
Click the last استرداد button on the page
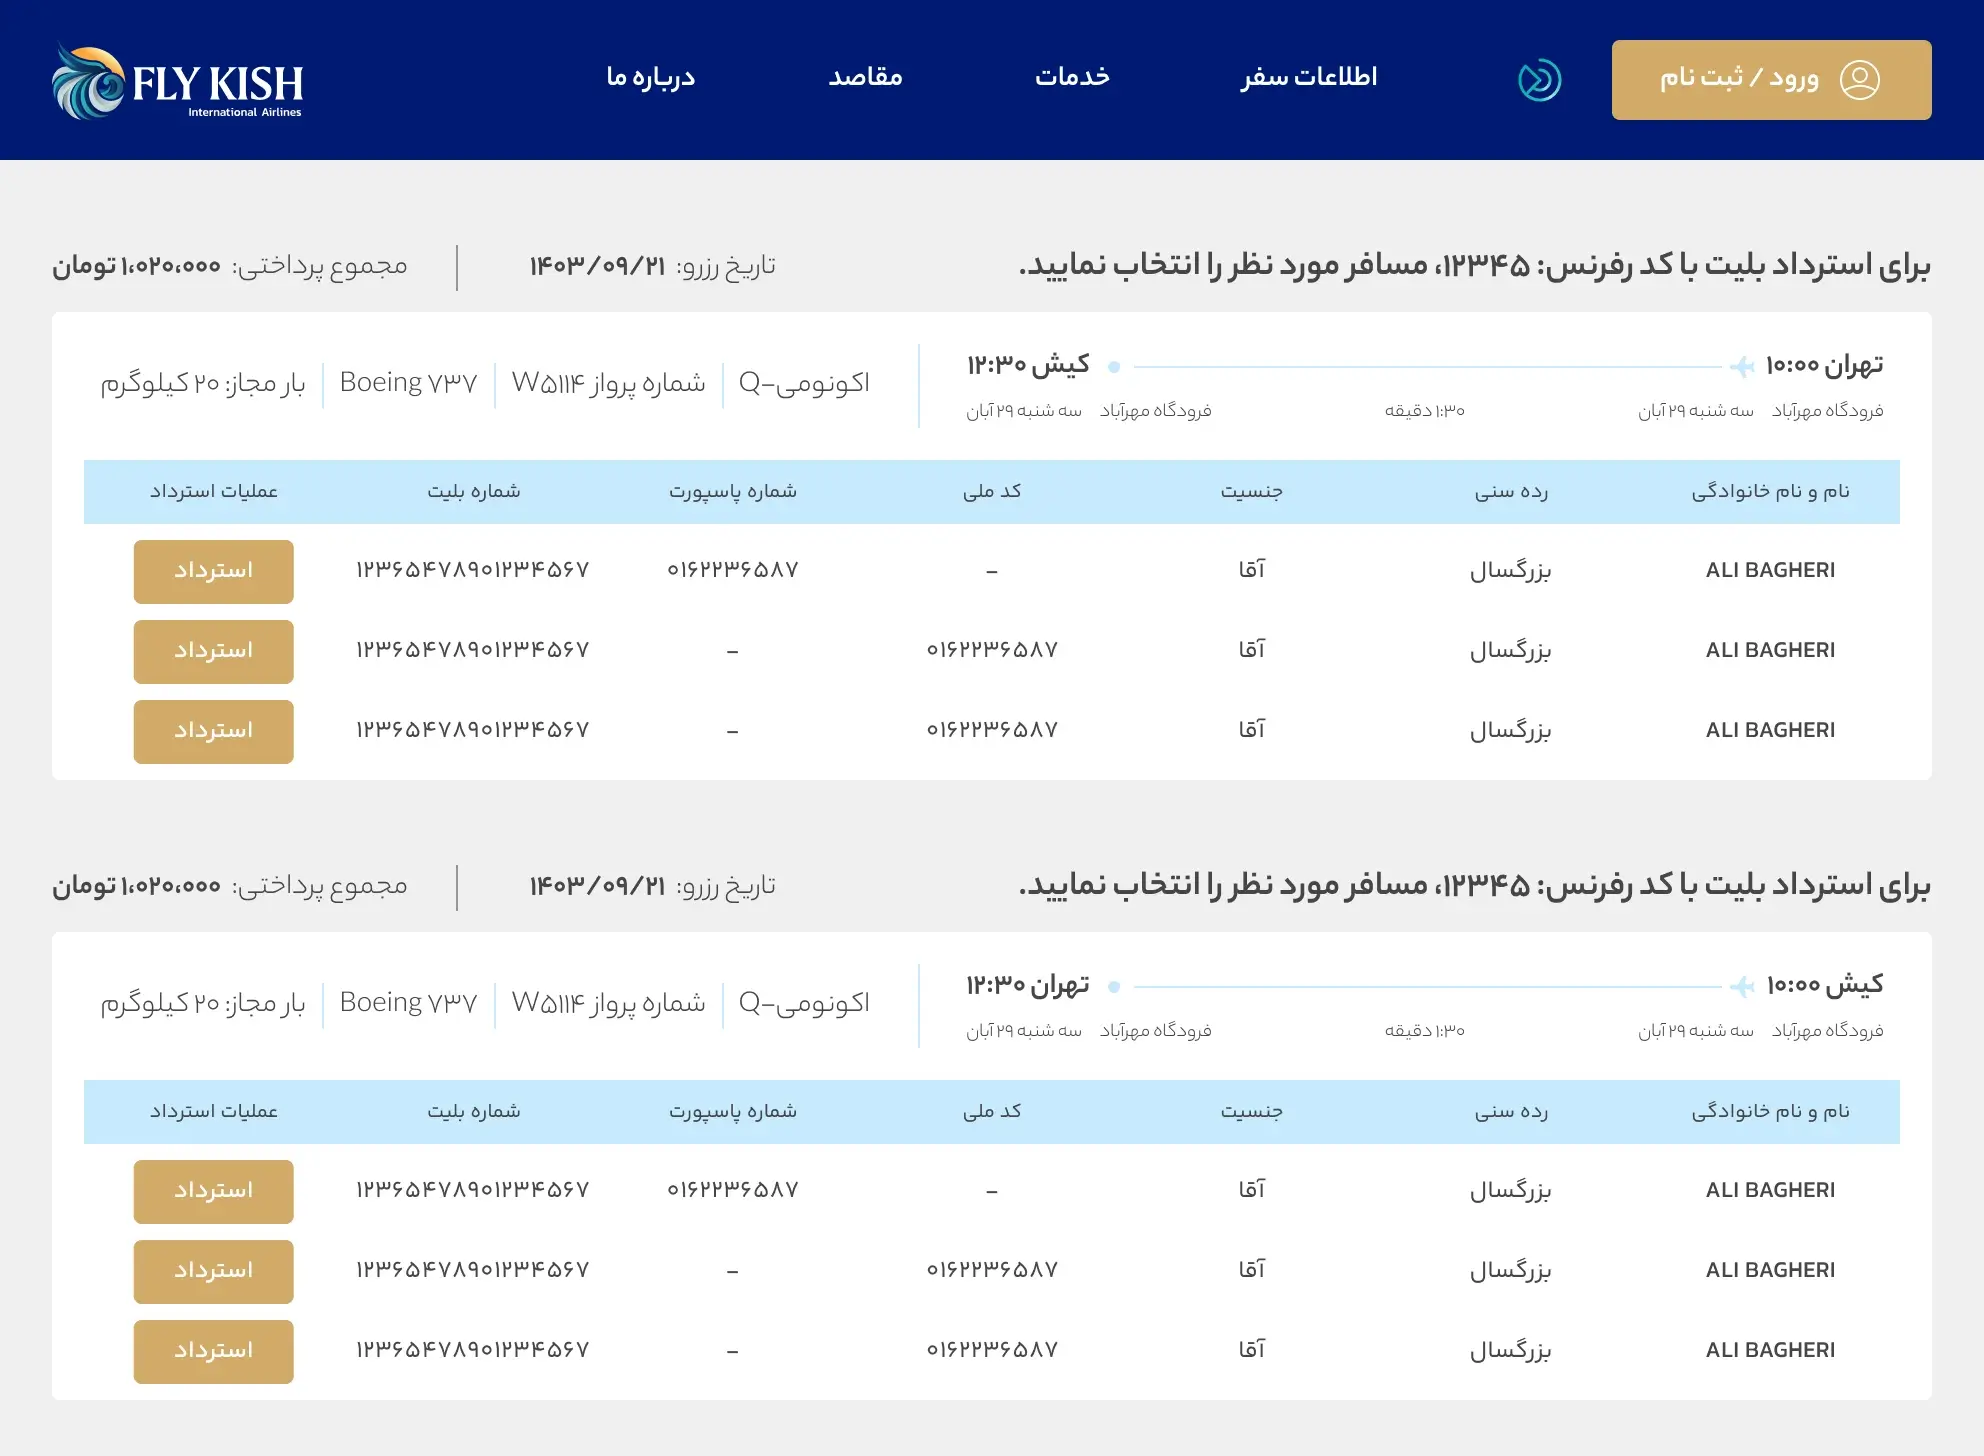tap(212, 1351)
